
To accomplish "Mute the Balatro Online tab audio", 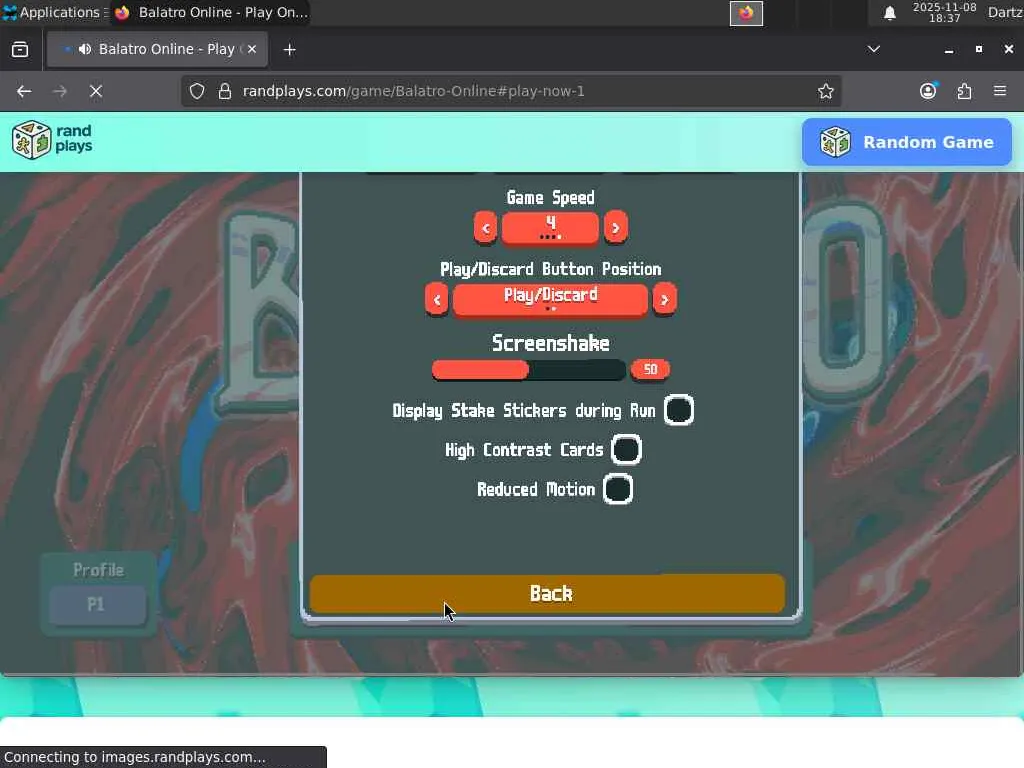I will tap(85, 49).
